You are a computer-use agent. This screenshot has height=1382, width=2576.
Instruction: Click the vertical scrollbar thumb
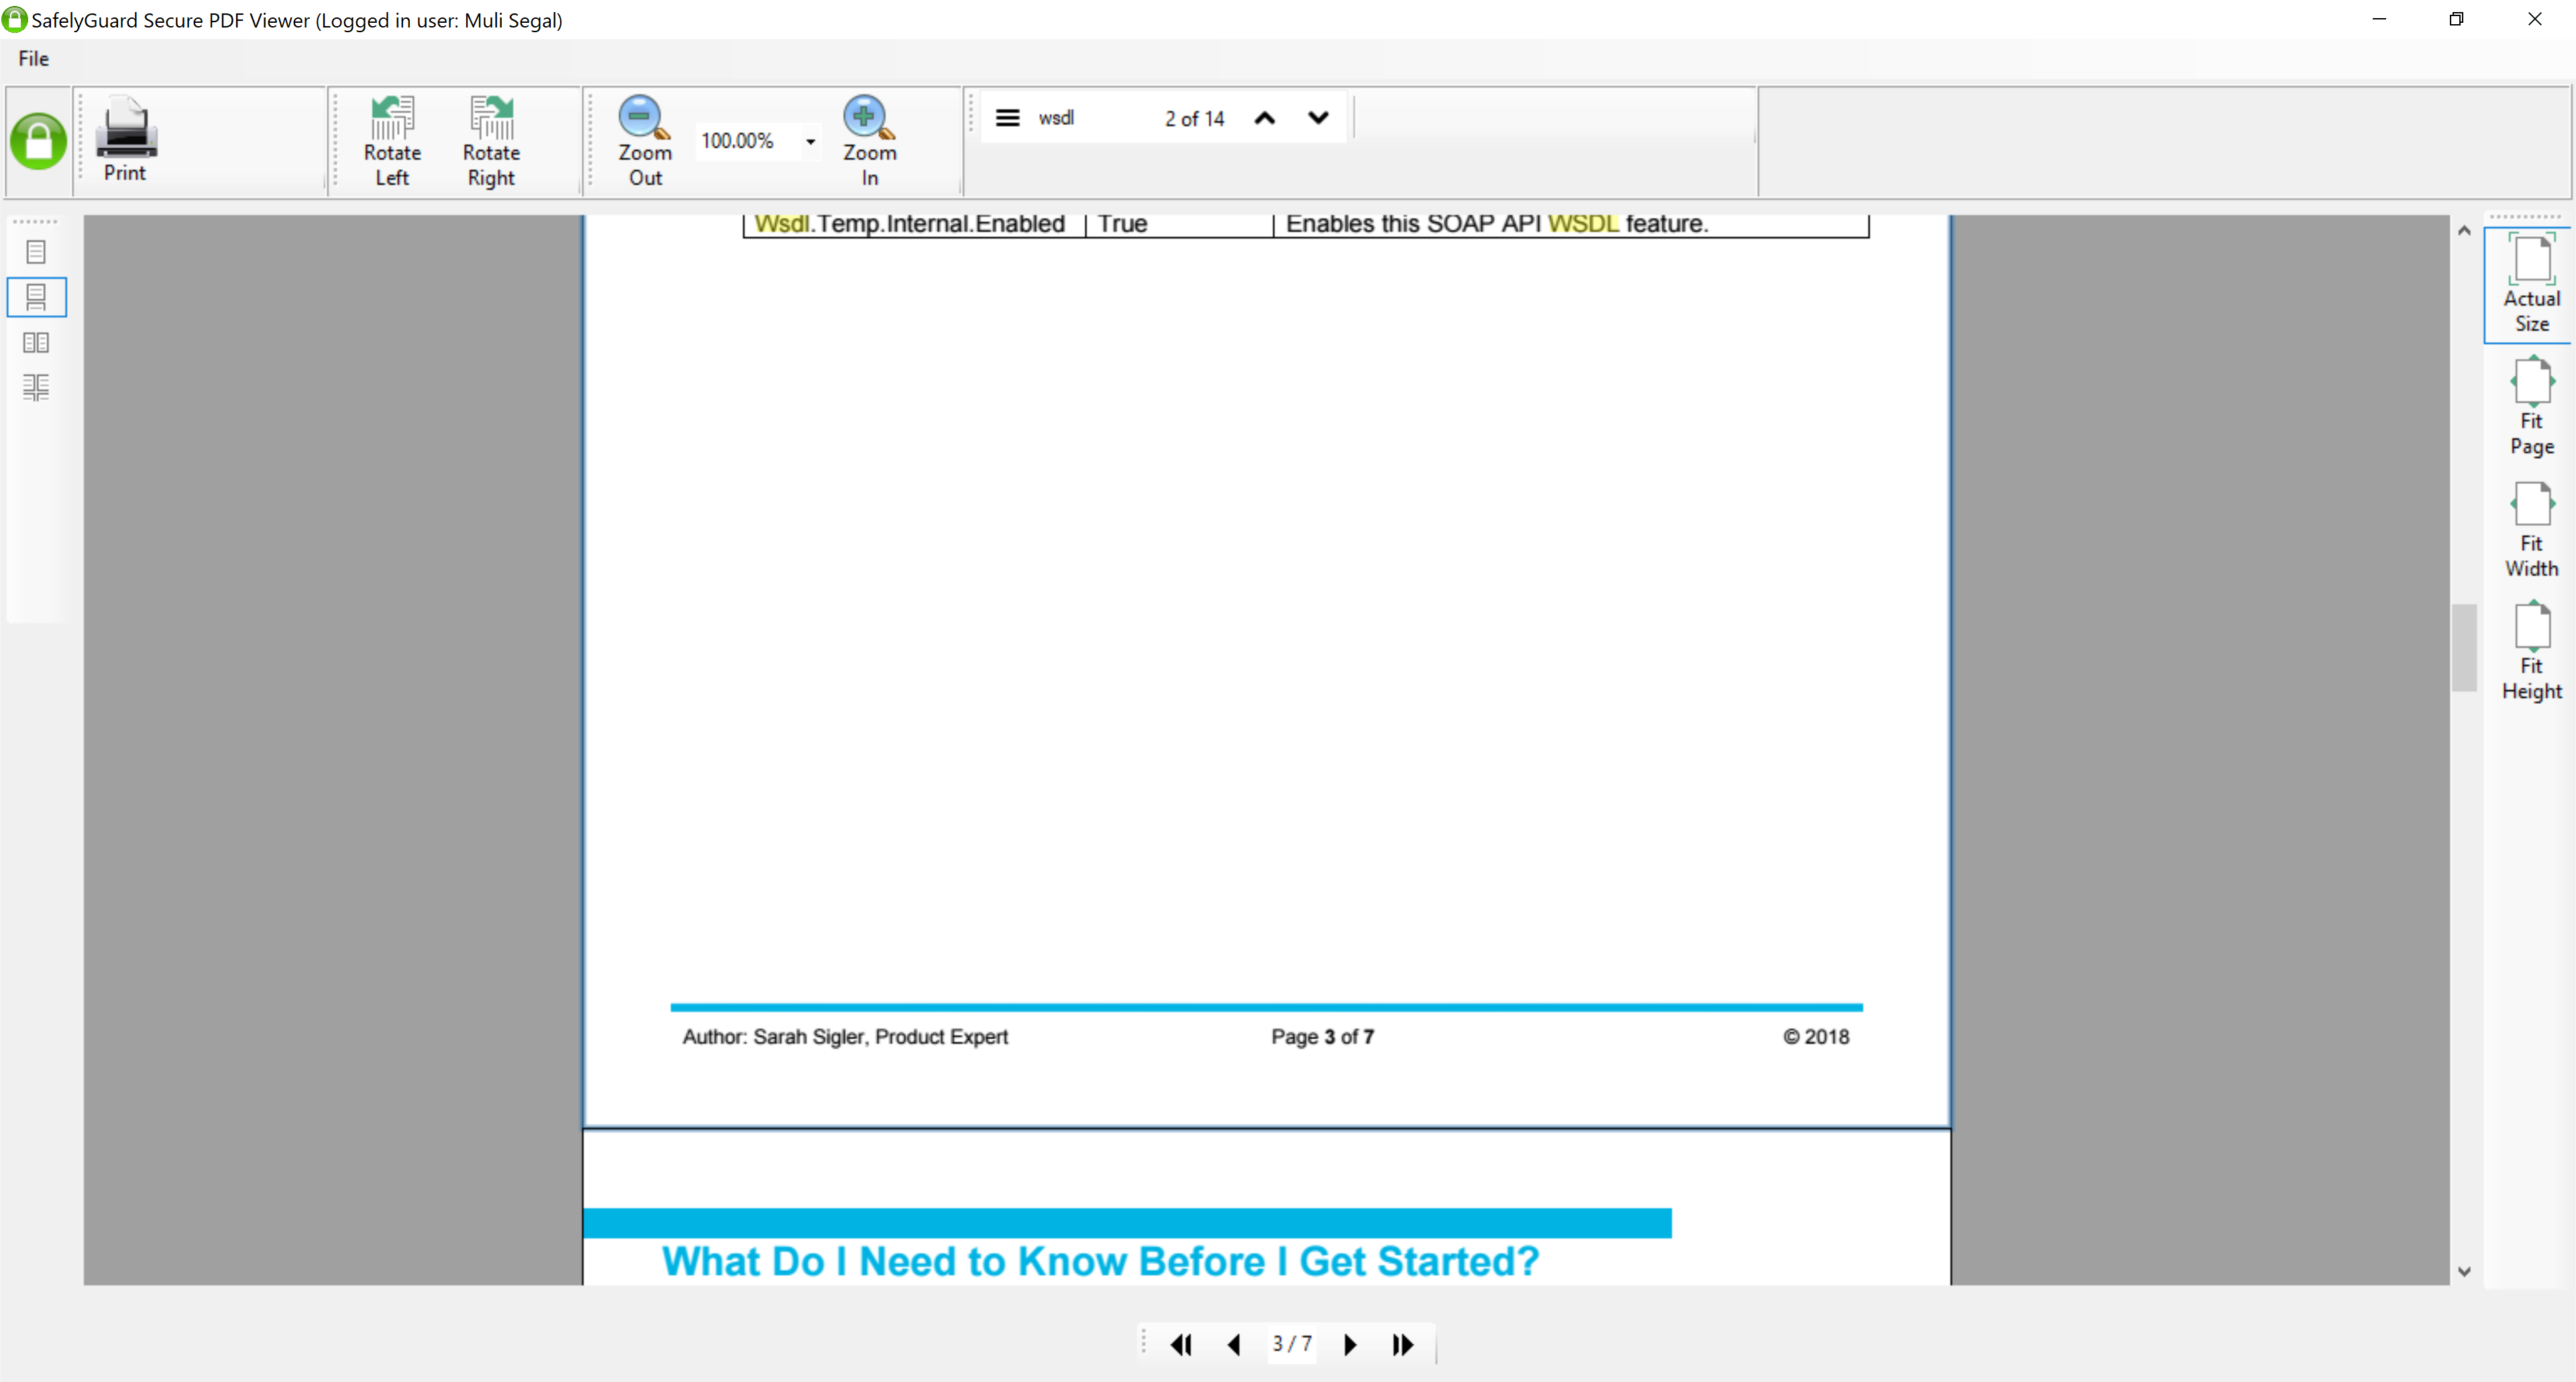(2464, 647)
